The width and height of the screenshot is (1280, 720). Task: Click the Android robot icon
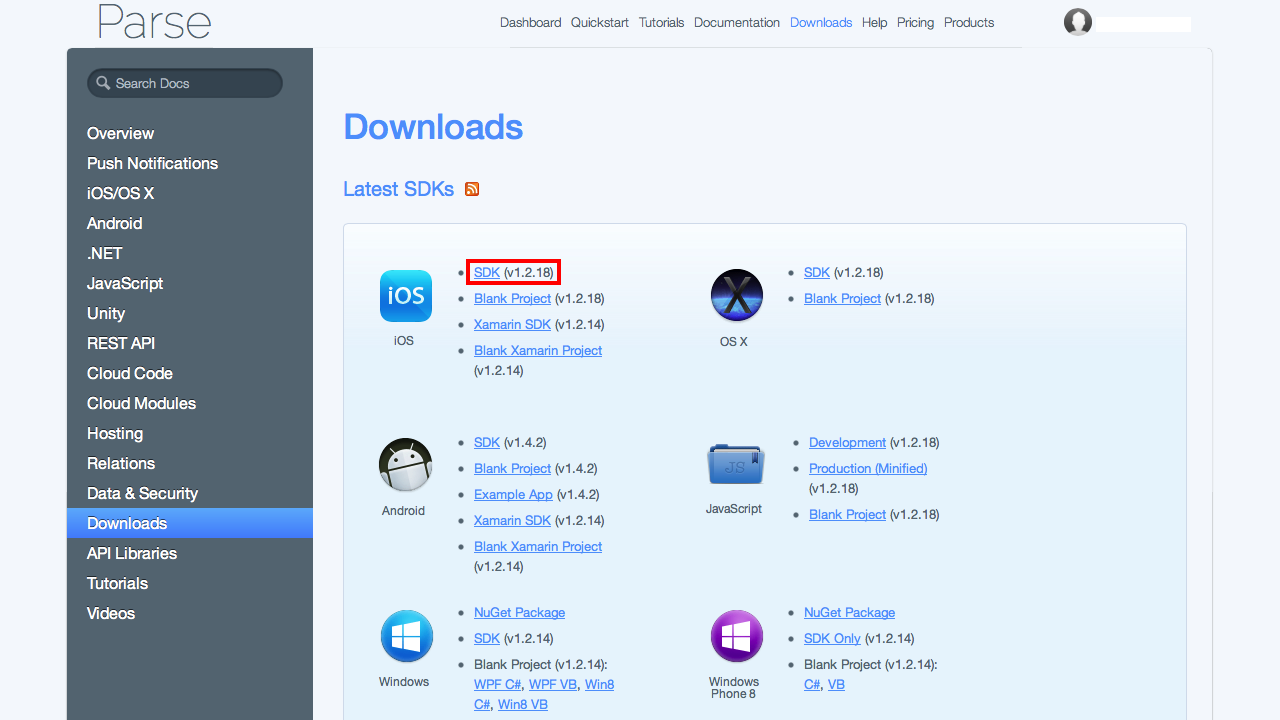click(x=405, y=465)
